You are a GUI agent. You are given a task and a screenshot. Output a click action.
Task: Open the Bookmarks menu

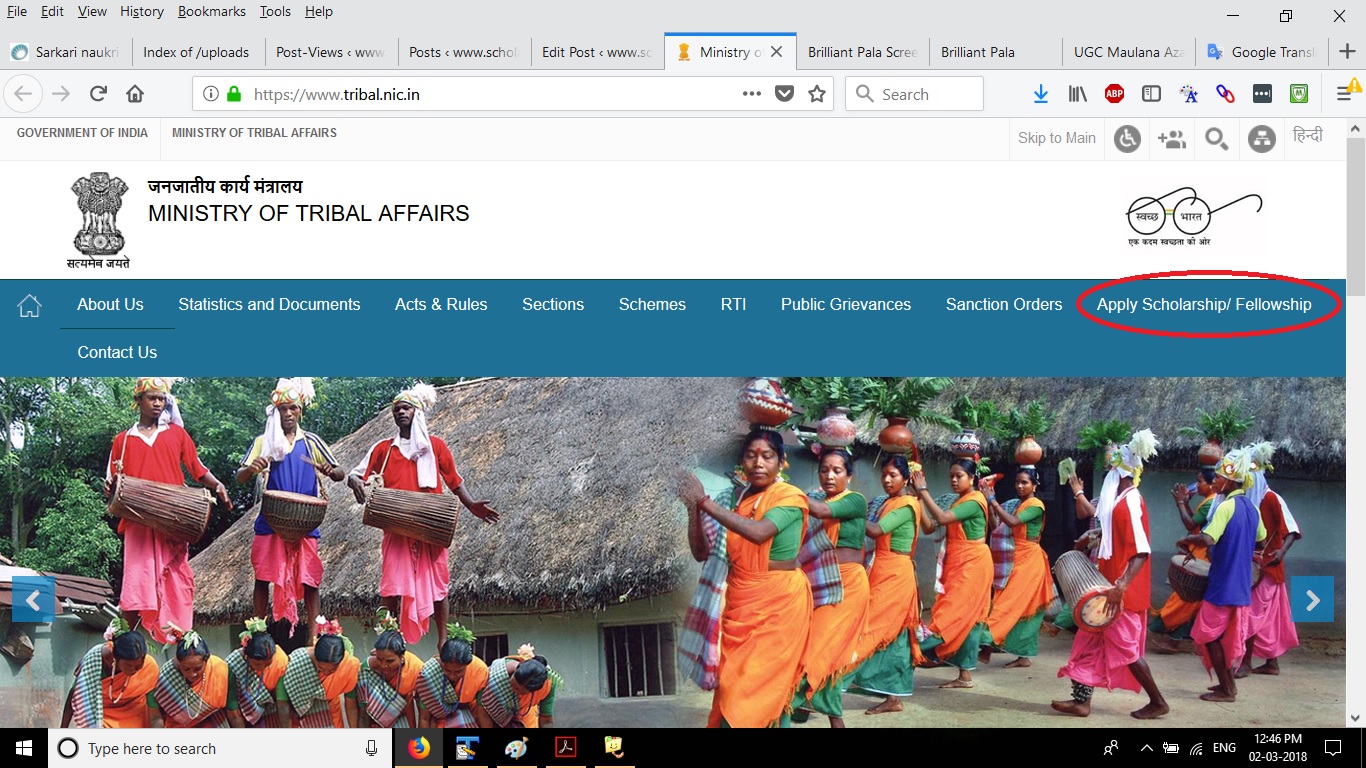tap(209, 12)
